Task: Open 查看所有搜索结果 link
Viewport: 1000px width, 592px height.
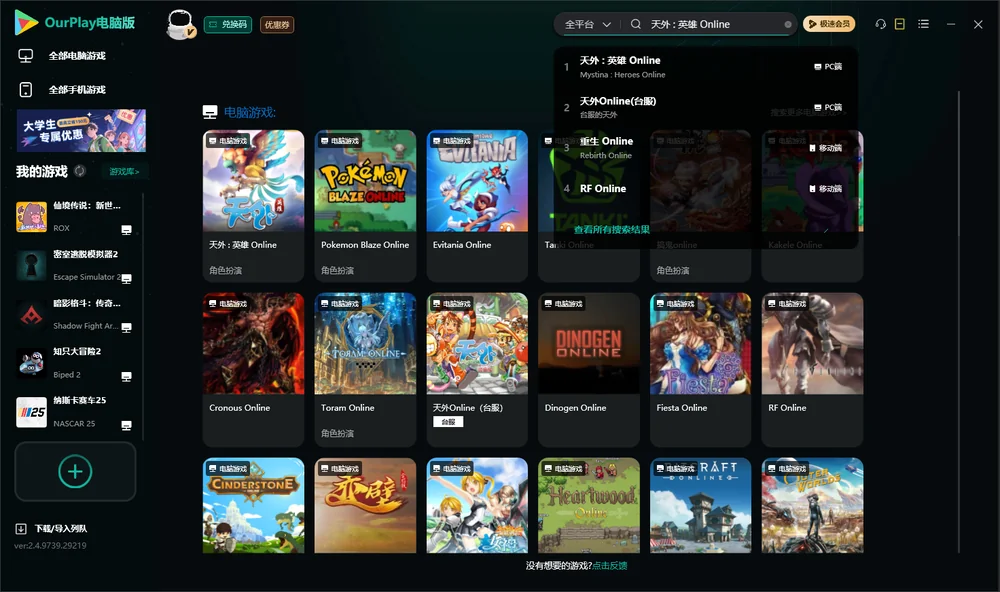Action: click(612, 230)
